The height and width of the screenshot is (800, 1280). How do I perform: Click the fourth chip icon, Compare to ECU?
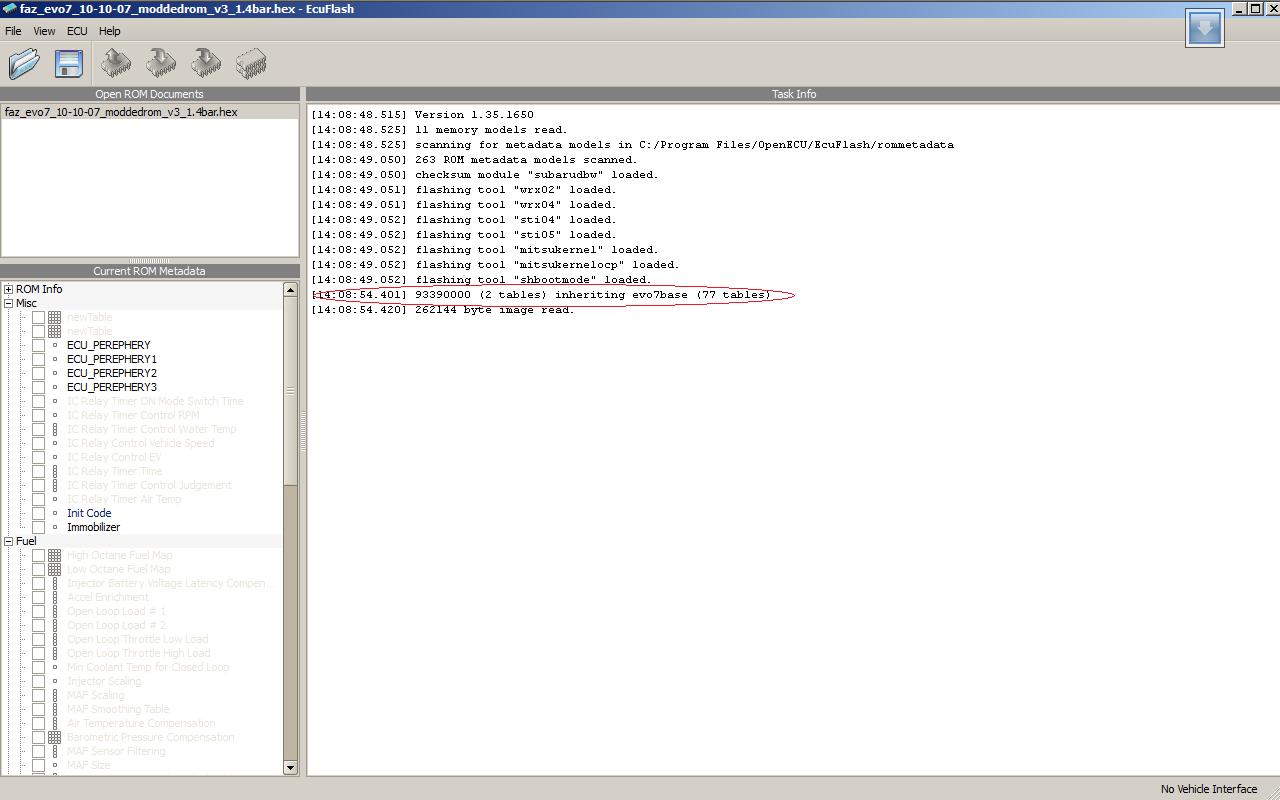pos(251,64)
